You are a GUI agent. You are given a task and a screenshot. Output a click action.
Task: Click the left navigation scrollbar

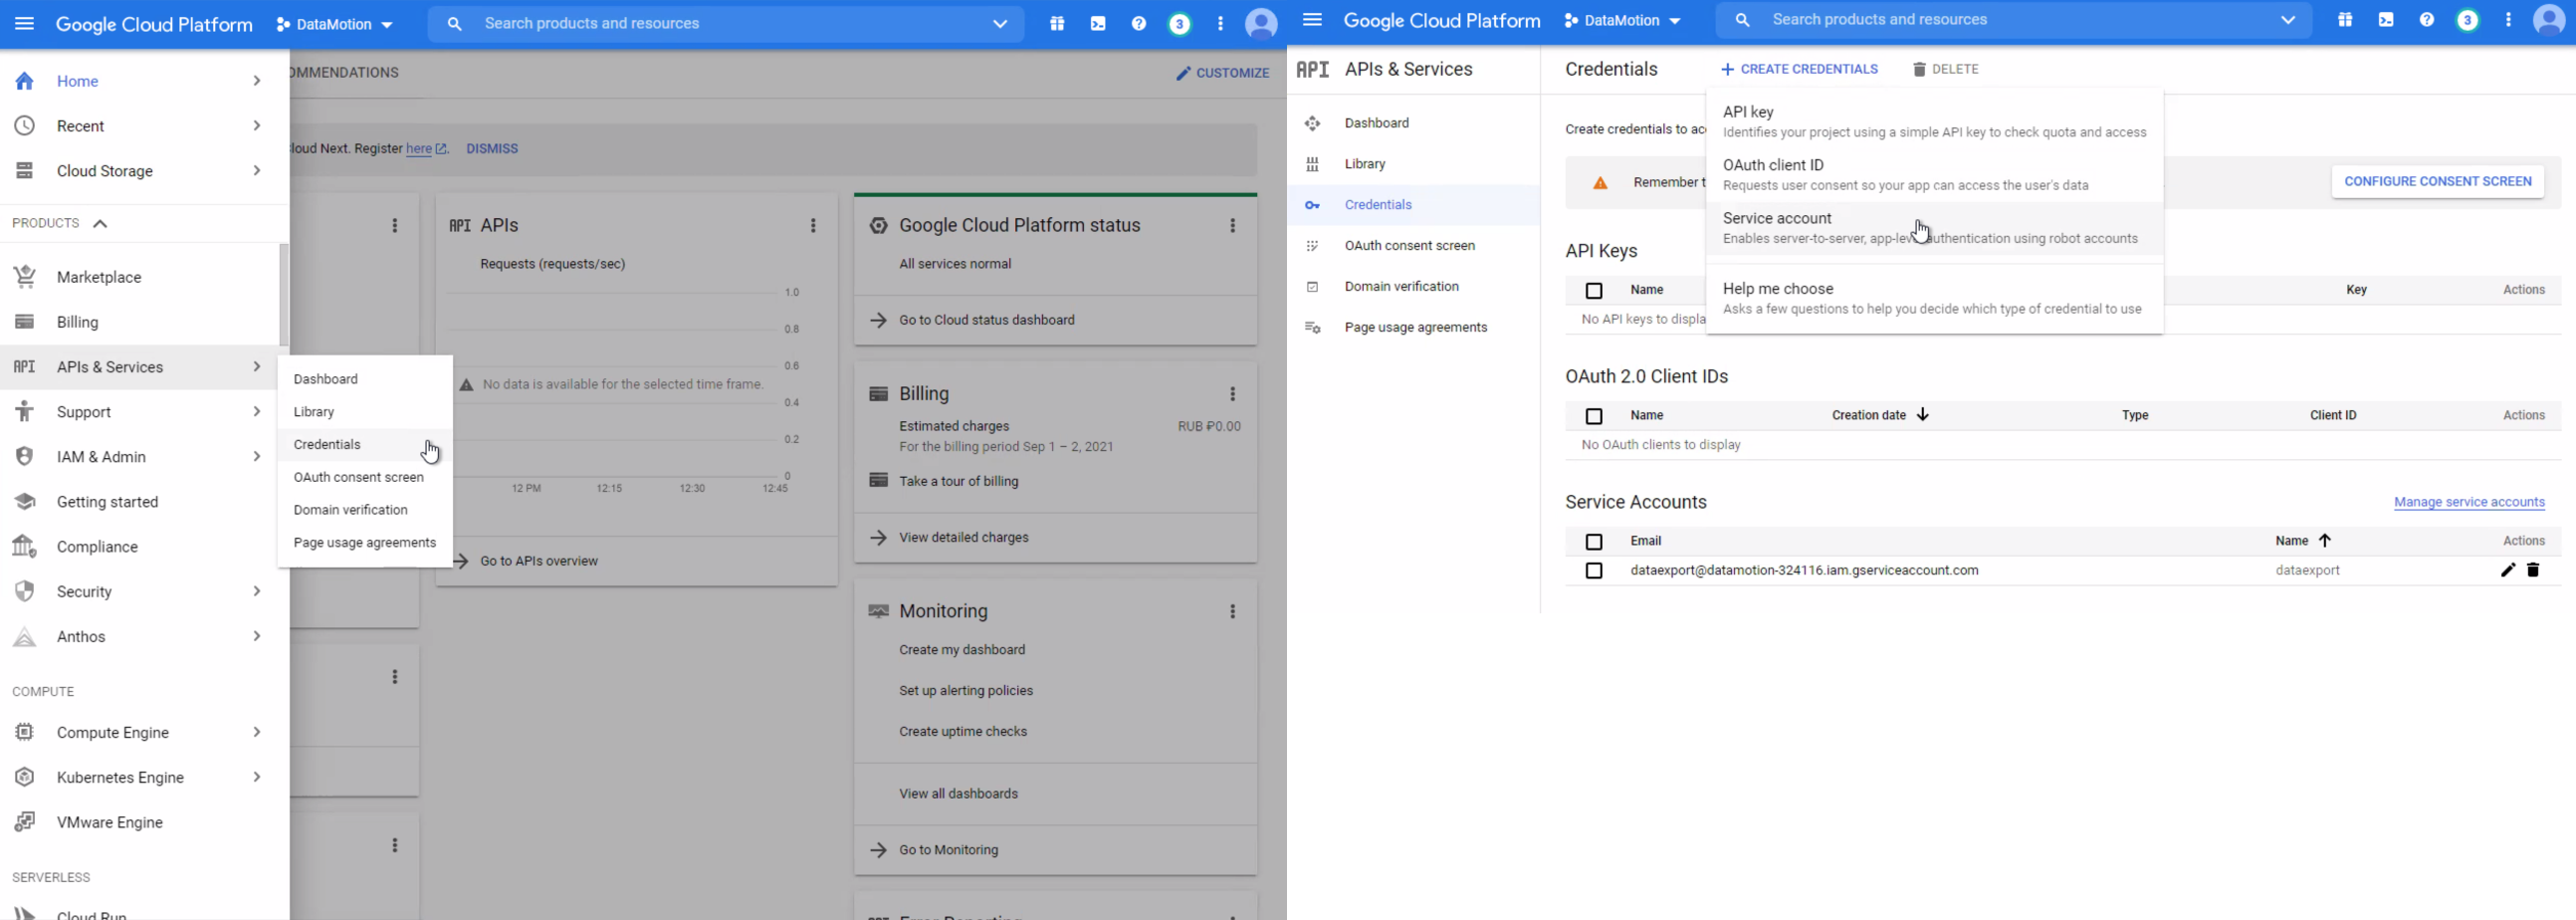[x=284, y=295]
